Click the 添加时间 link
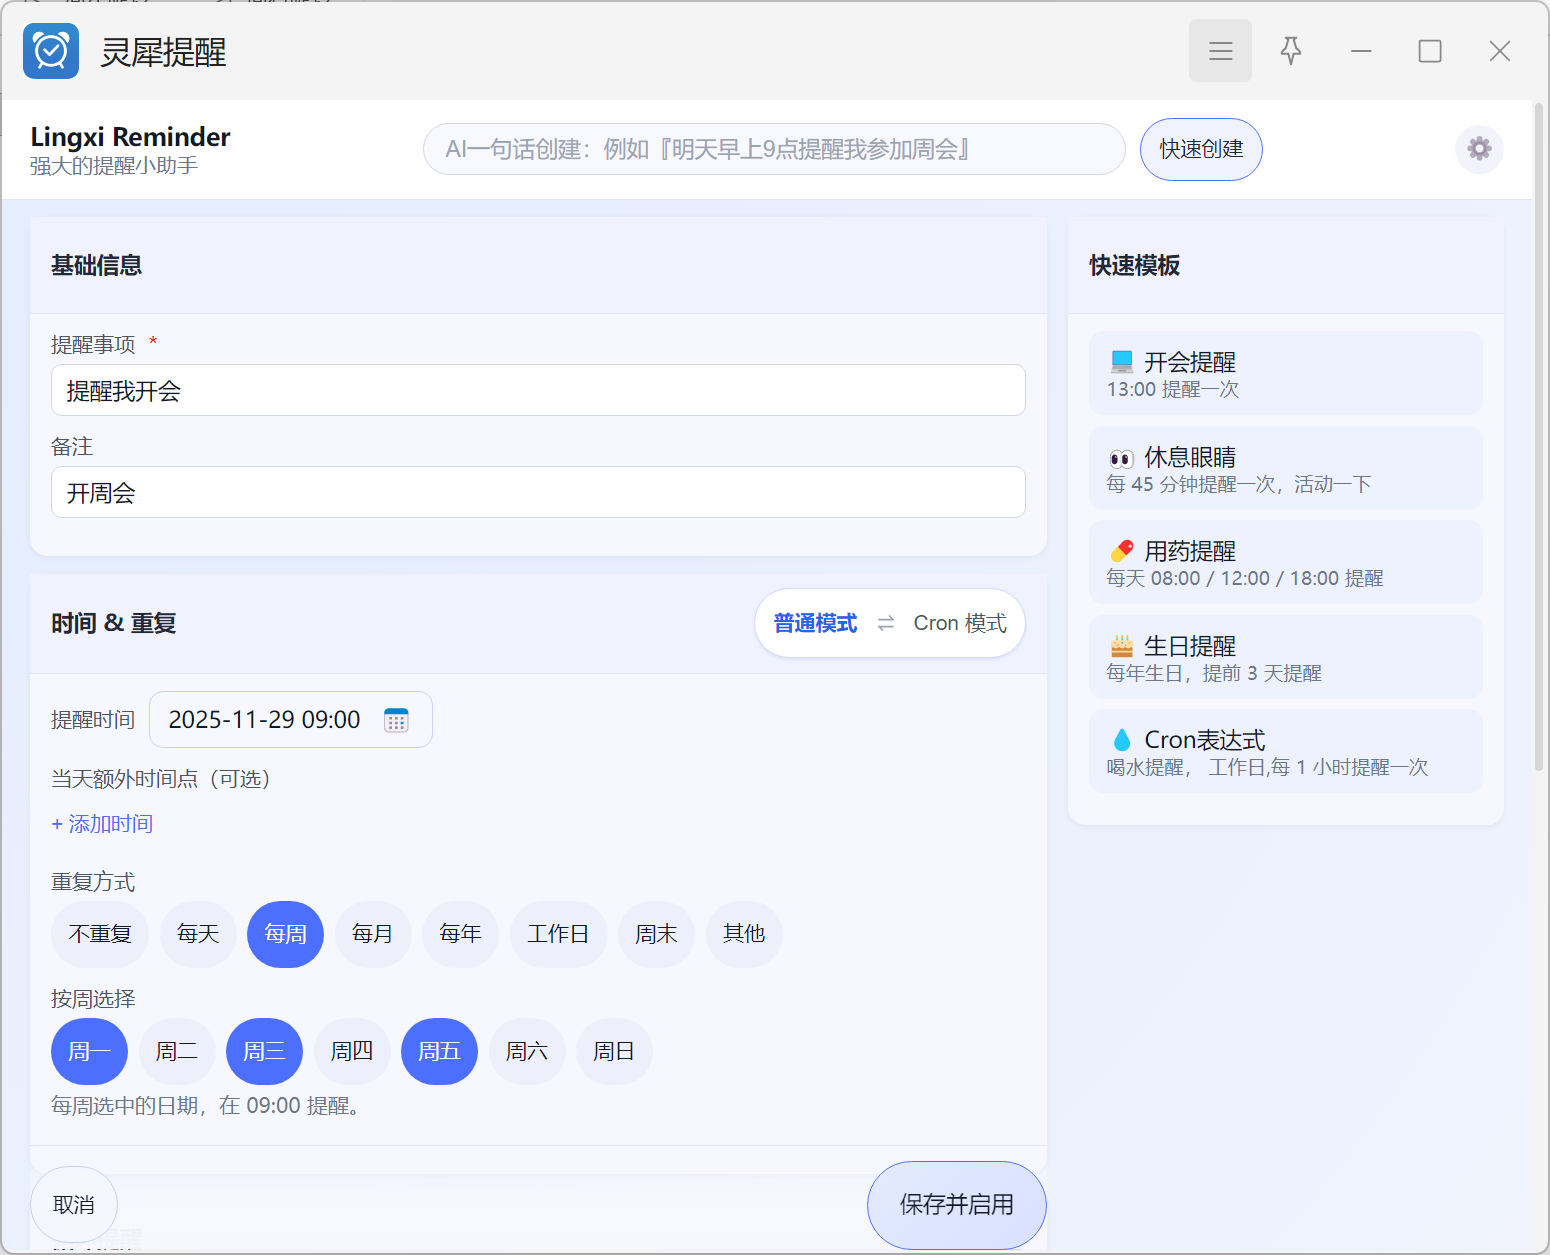 (x=102, y=824)
